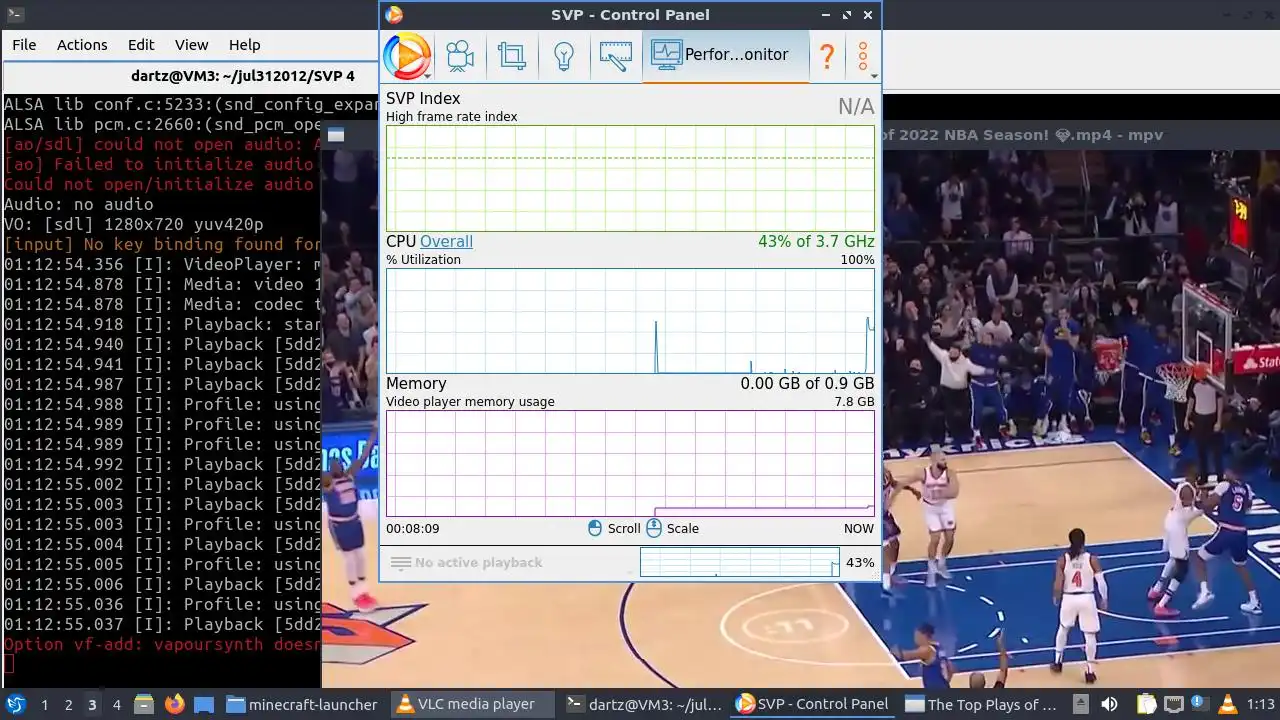Open the lightbulb ambient lights tab
This screenshot has width=1280, height=720.
coord(563,56)
